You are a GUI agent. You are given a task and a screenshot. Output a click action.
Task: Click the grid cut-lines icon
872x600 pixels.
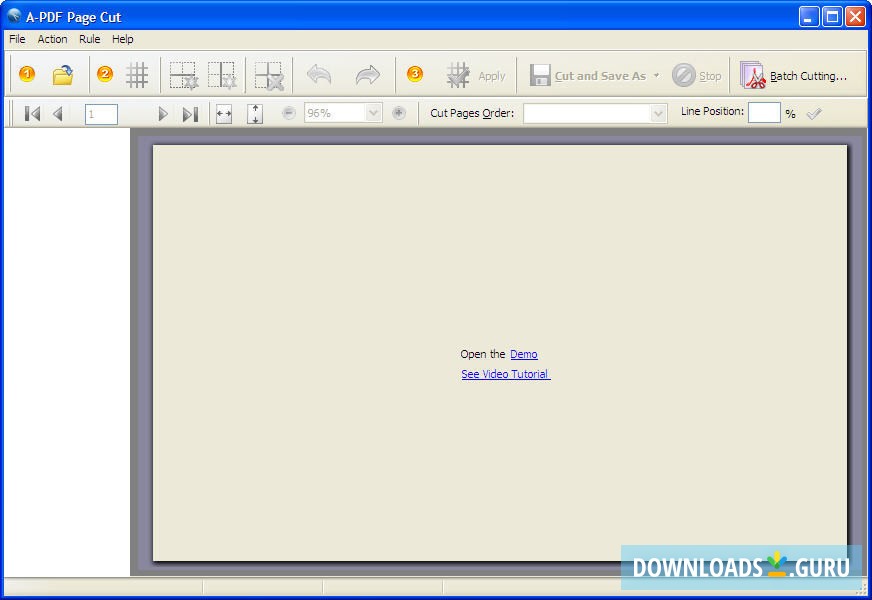137,75
